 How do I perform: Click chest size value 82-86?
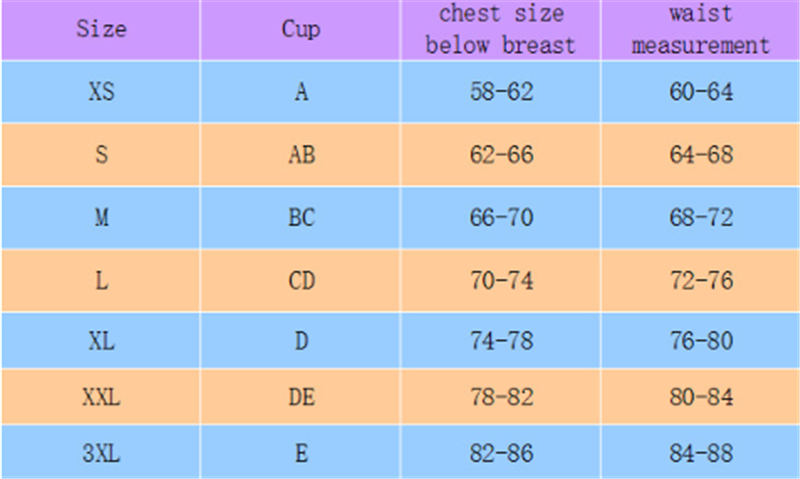[x=501, y=453]
